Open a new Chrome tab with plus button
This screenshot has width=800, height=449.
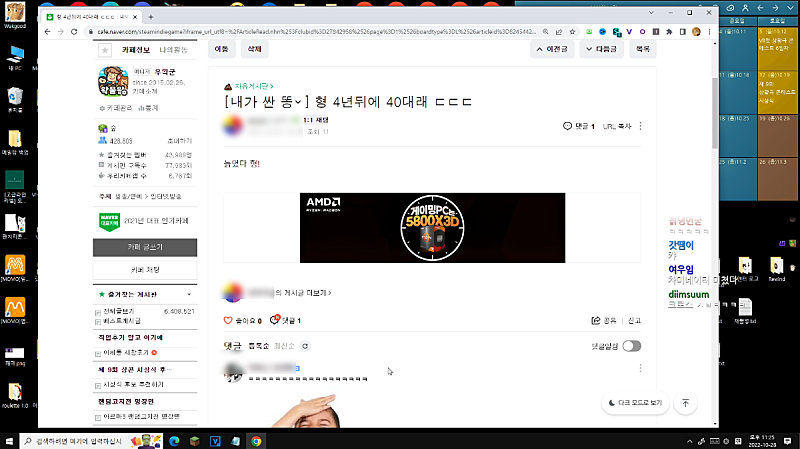[x=151, y=17]
